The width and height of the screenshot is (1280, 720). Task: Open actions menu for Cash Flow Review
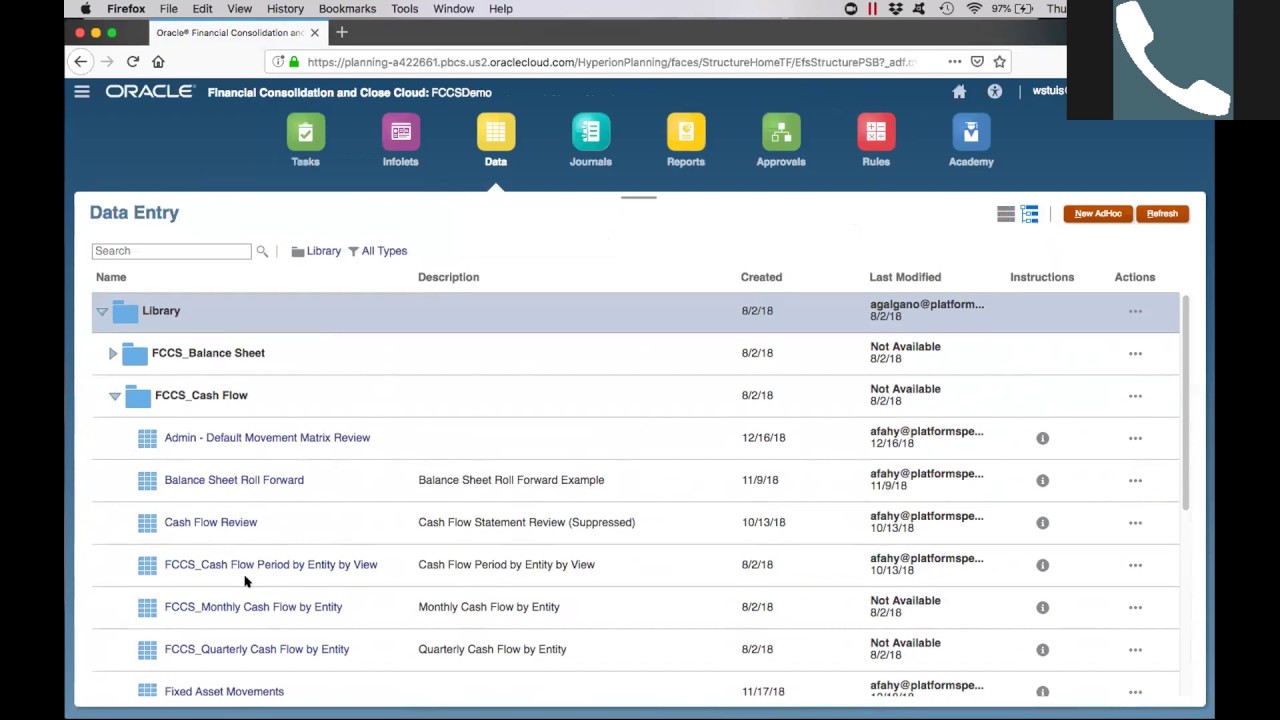click(x=1135, y=523)
